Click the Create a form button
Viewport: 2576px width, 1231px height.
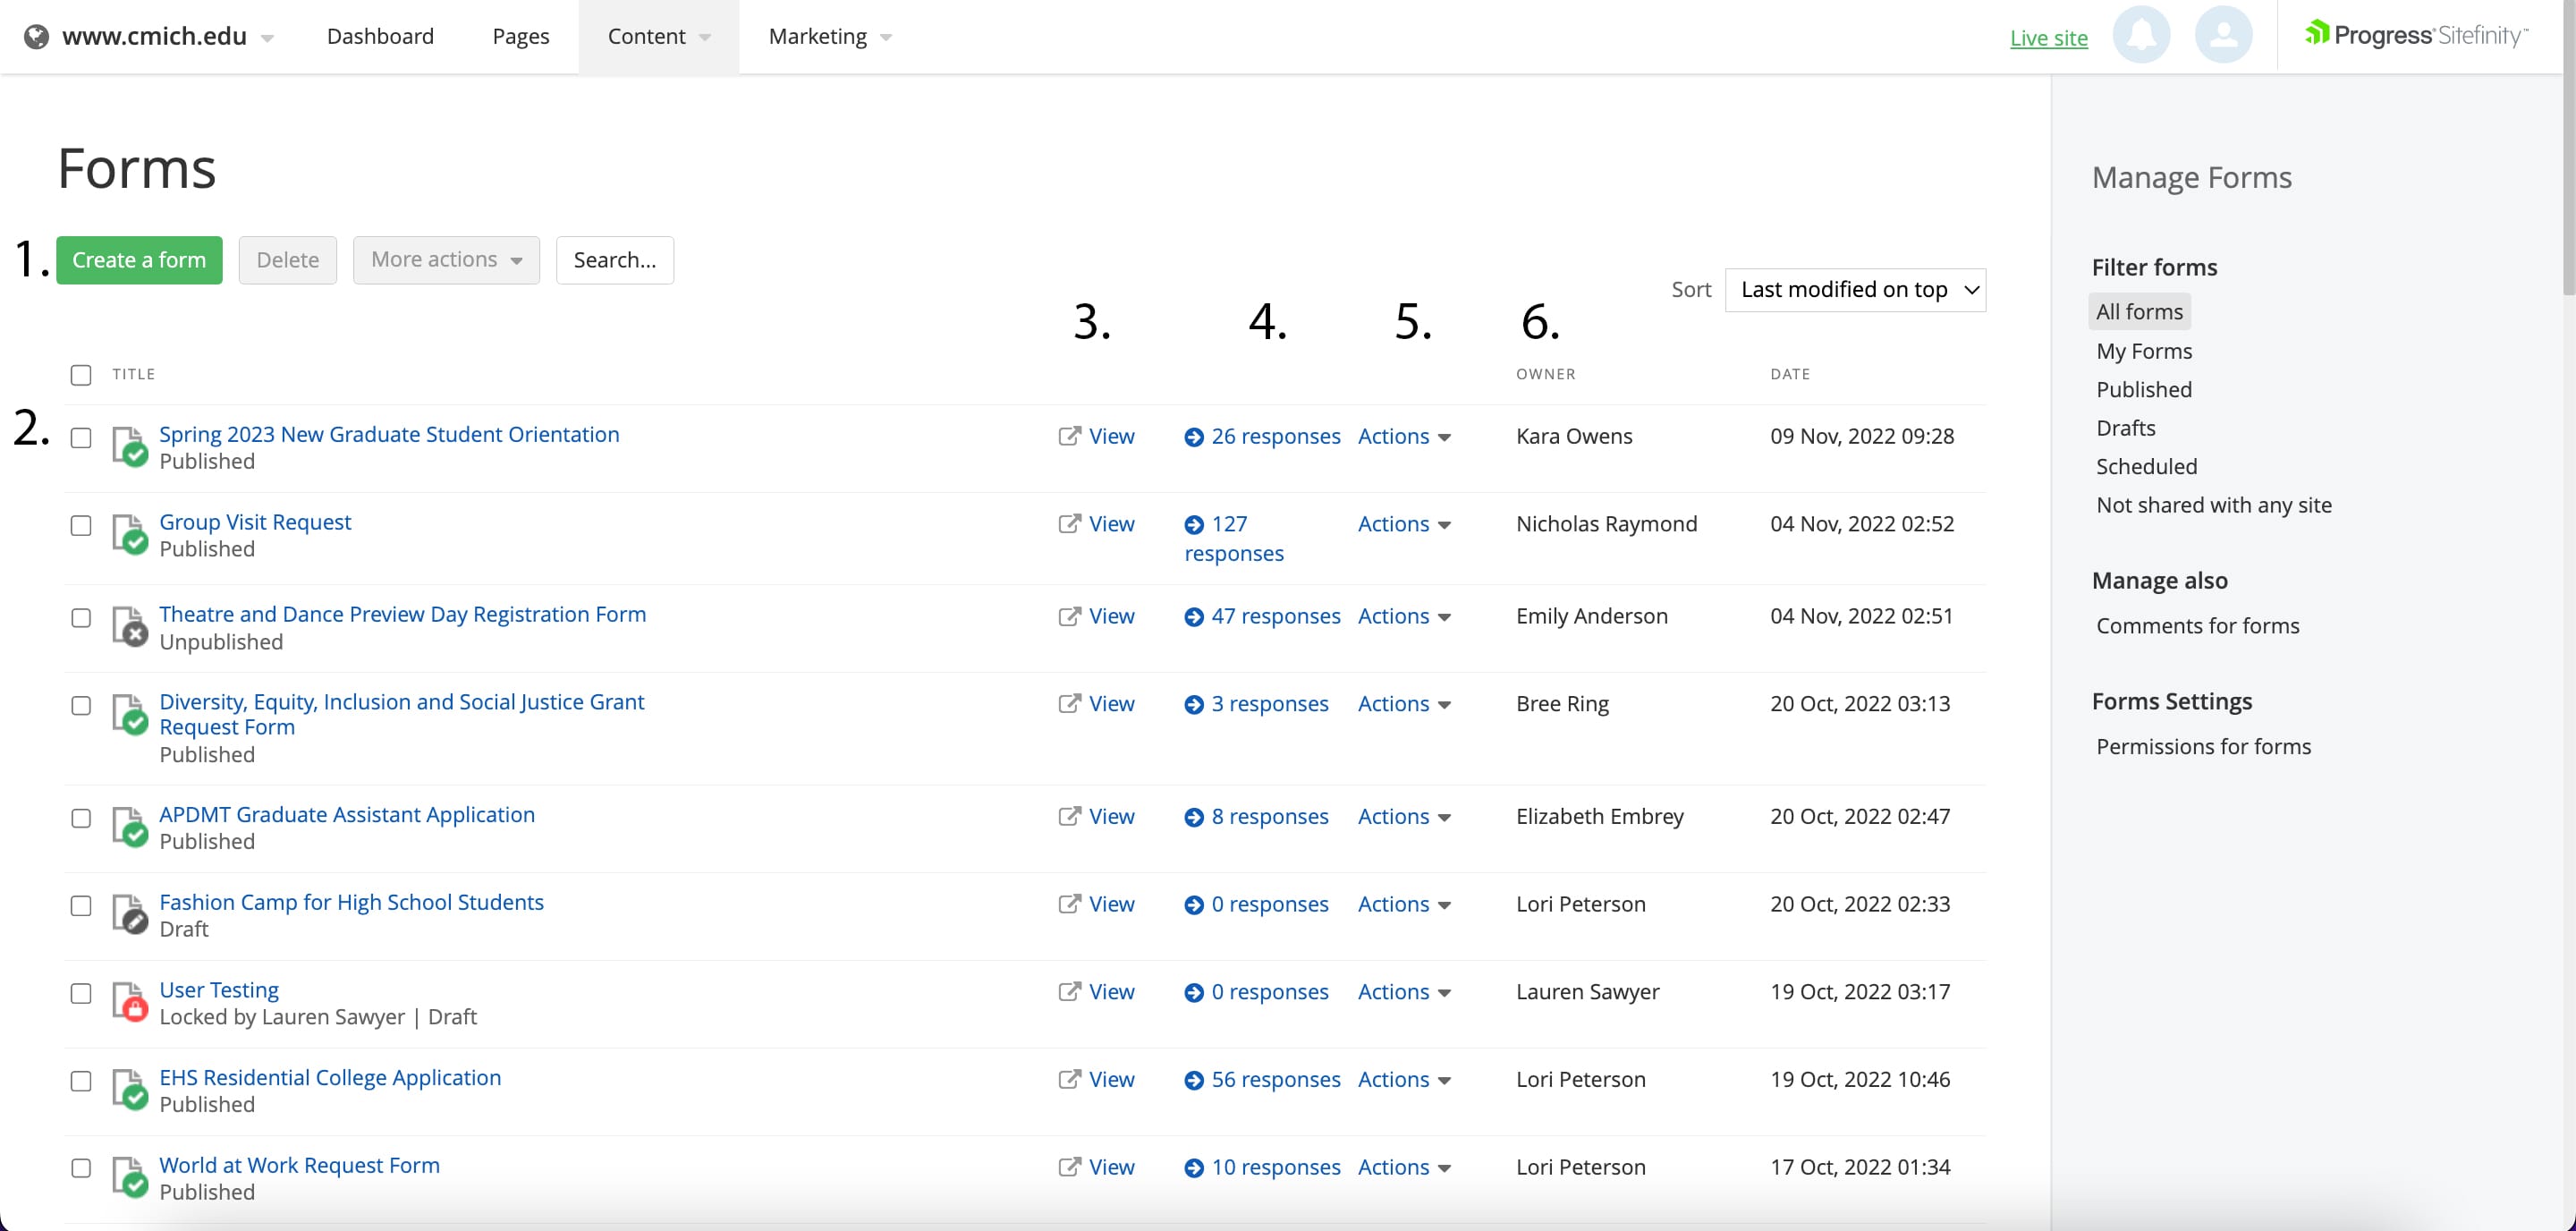139,260
